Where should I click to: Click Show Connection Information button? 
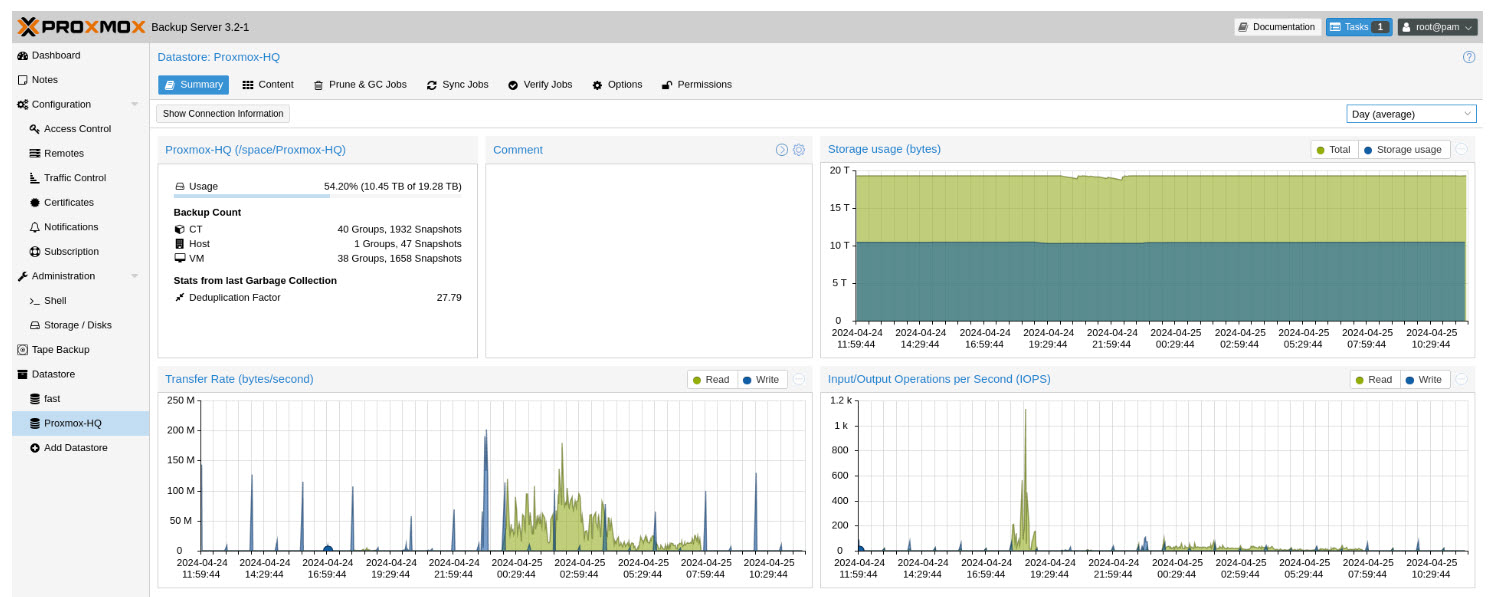pyautogui.click(x=223, y=114)
